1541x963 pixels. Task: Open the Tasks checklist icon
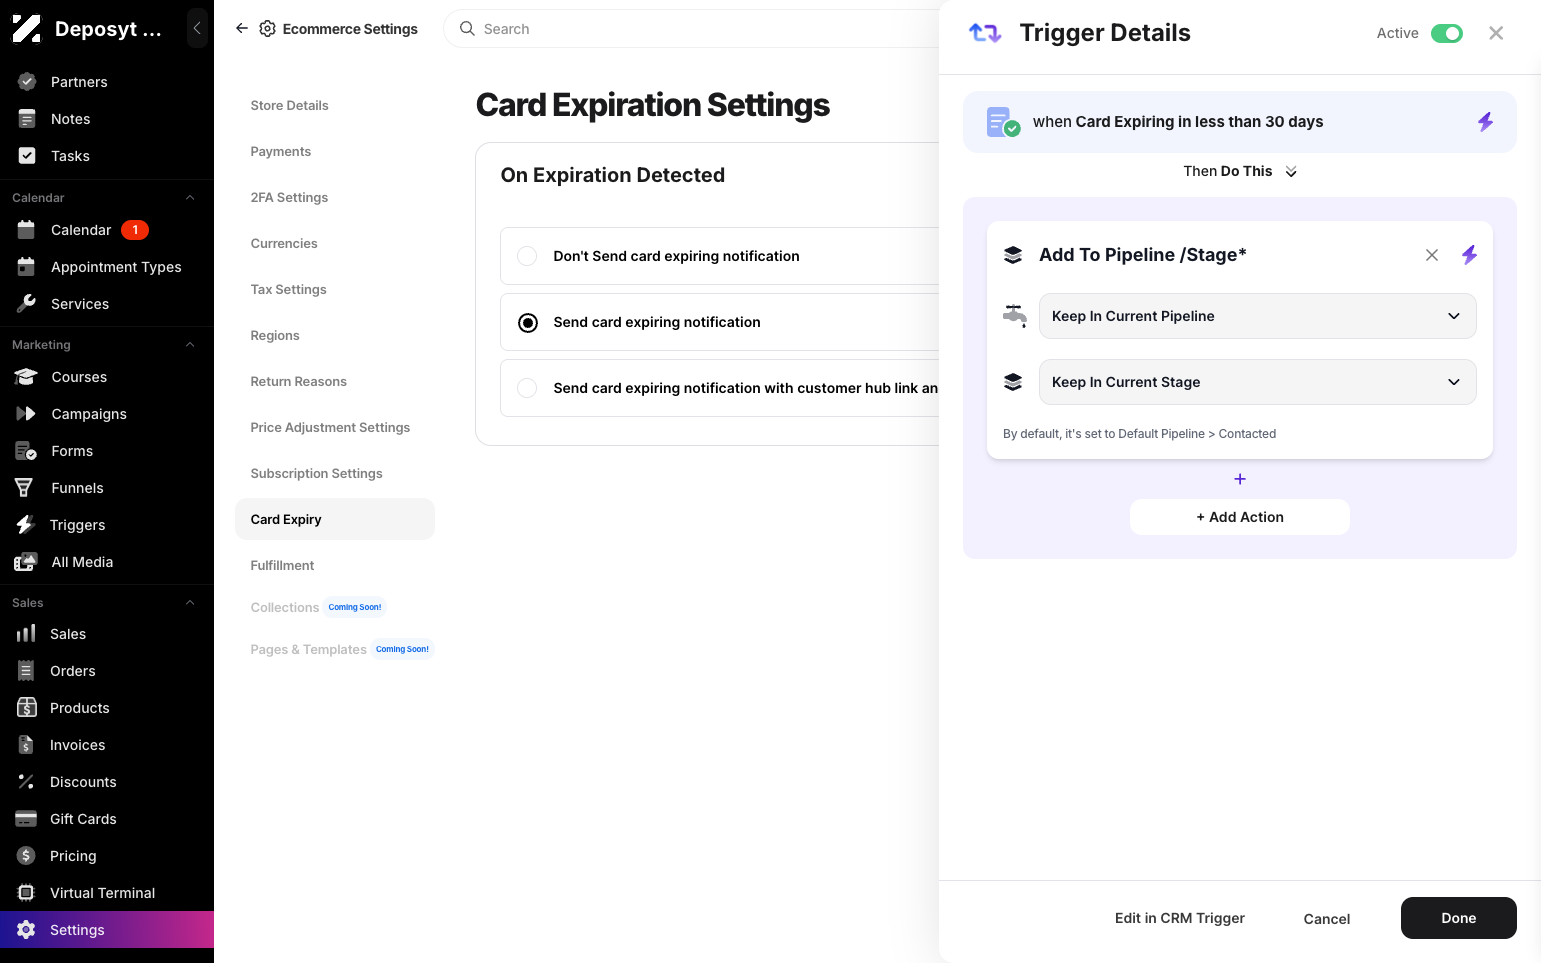(27, 156)
